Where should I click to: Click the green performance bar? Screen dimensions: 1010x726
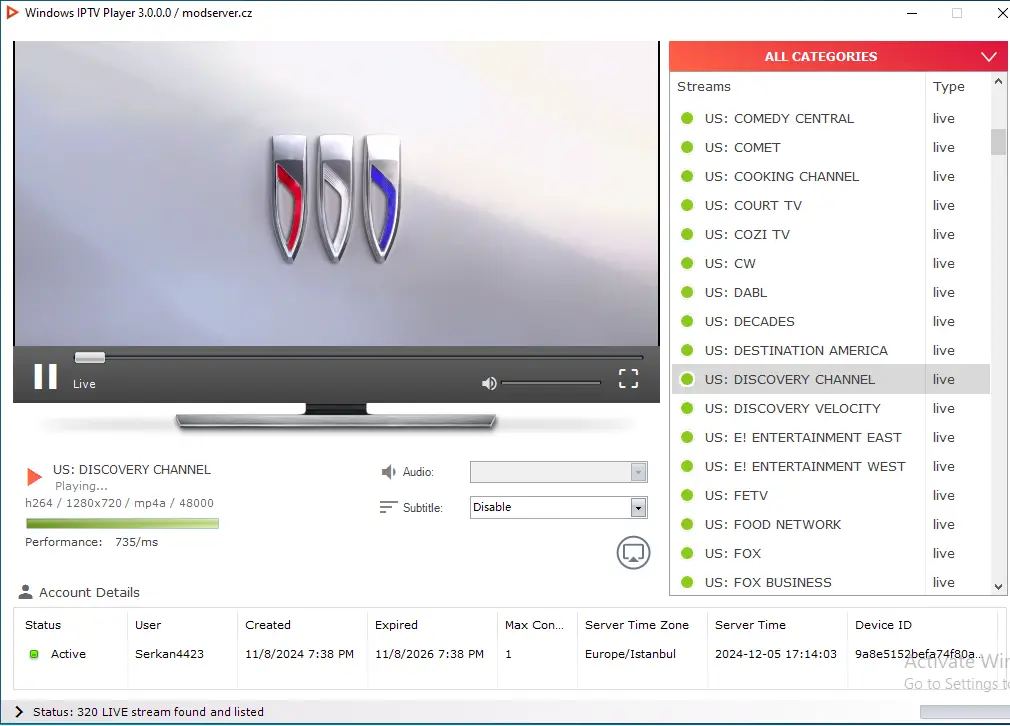click(122, 523)
